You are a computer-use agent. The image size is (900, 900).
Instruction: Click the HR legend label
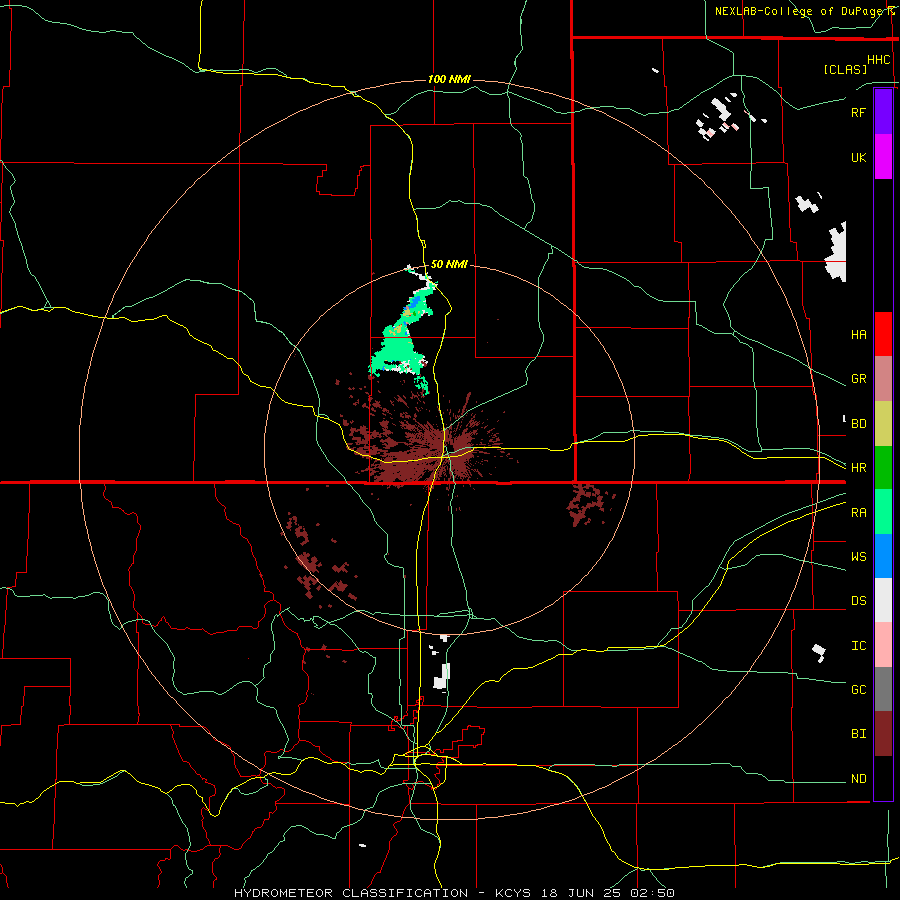click(x=858, y=468)
